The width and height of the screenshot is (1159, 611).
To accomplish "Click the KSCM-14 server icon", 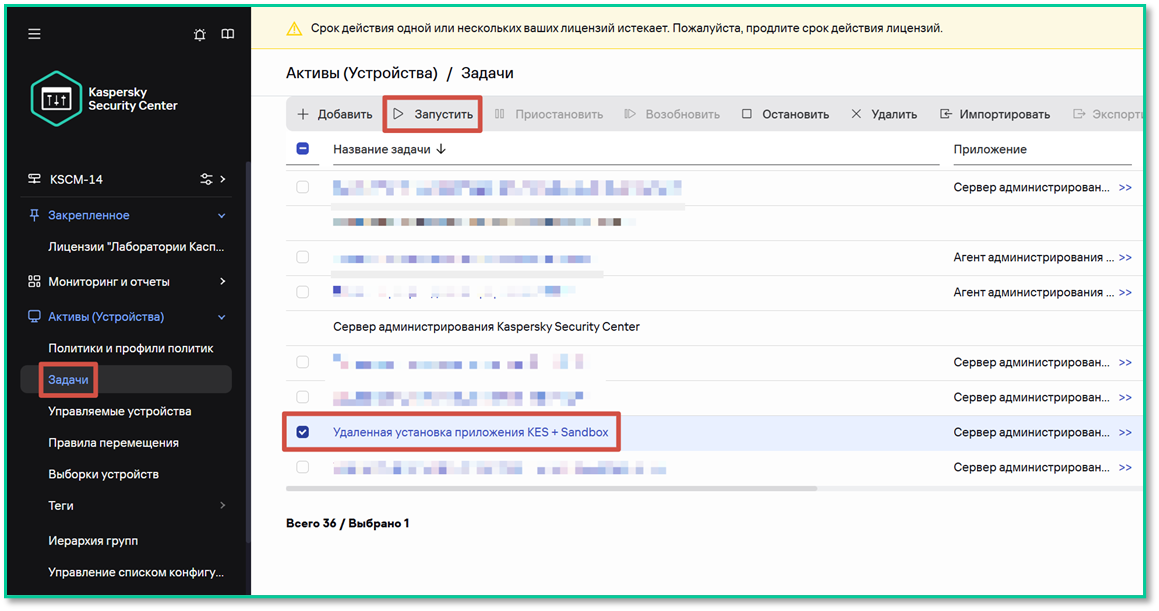I will pos(34,179).
